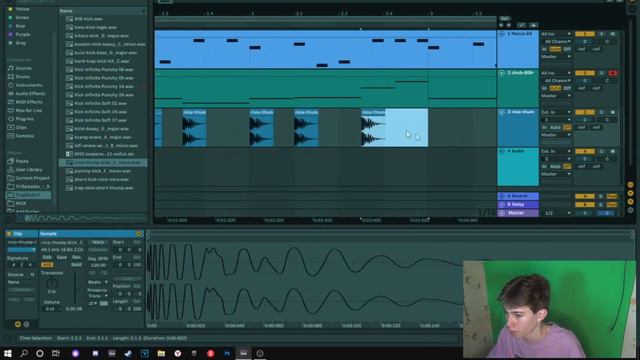Fold track 3 with its unfold button
This screenshot has width=640, height=360.
point(502,112)
